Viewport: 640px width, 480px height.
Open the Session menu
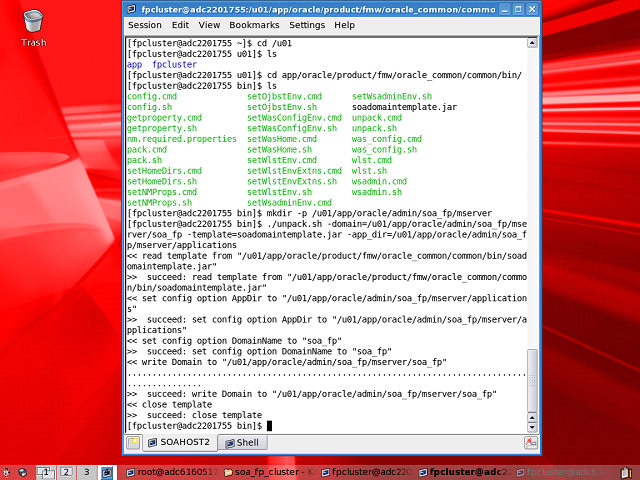tap(145, 25)
